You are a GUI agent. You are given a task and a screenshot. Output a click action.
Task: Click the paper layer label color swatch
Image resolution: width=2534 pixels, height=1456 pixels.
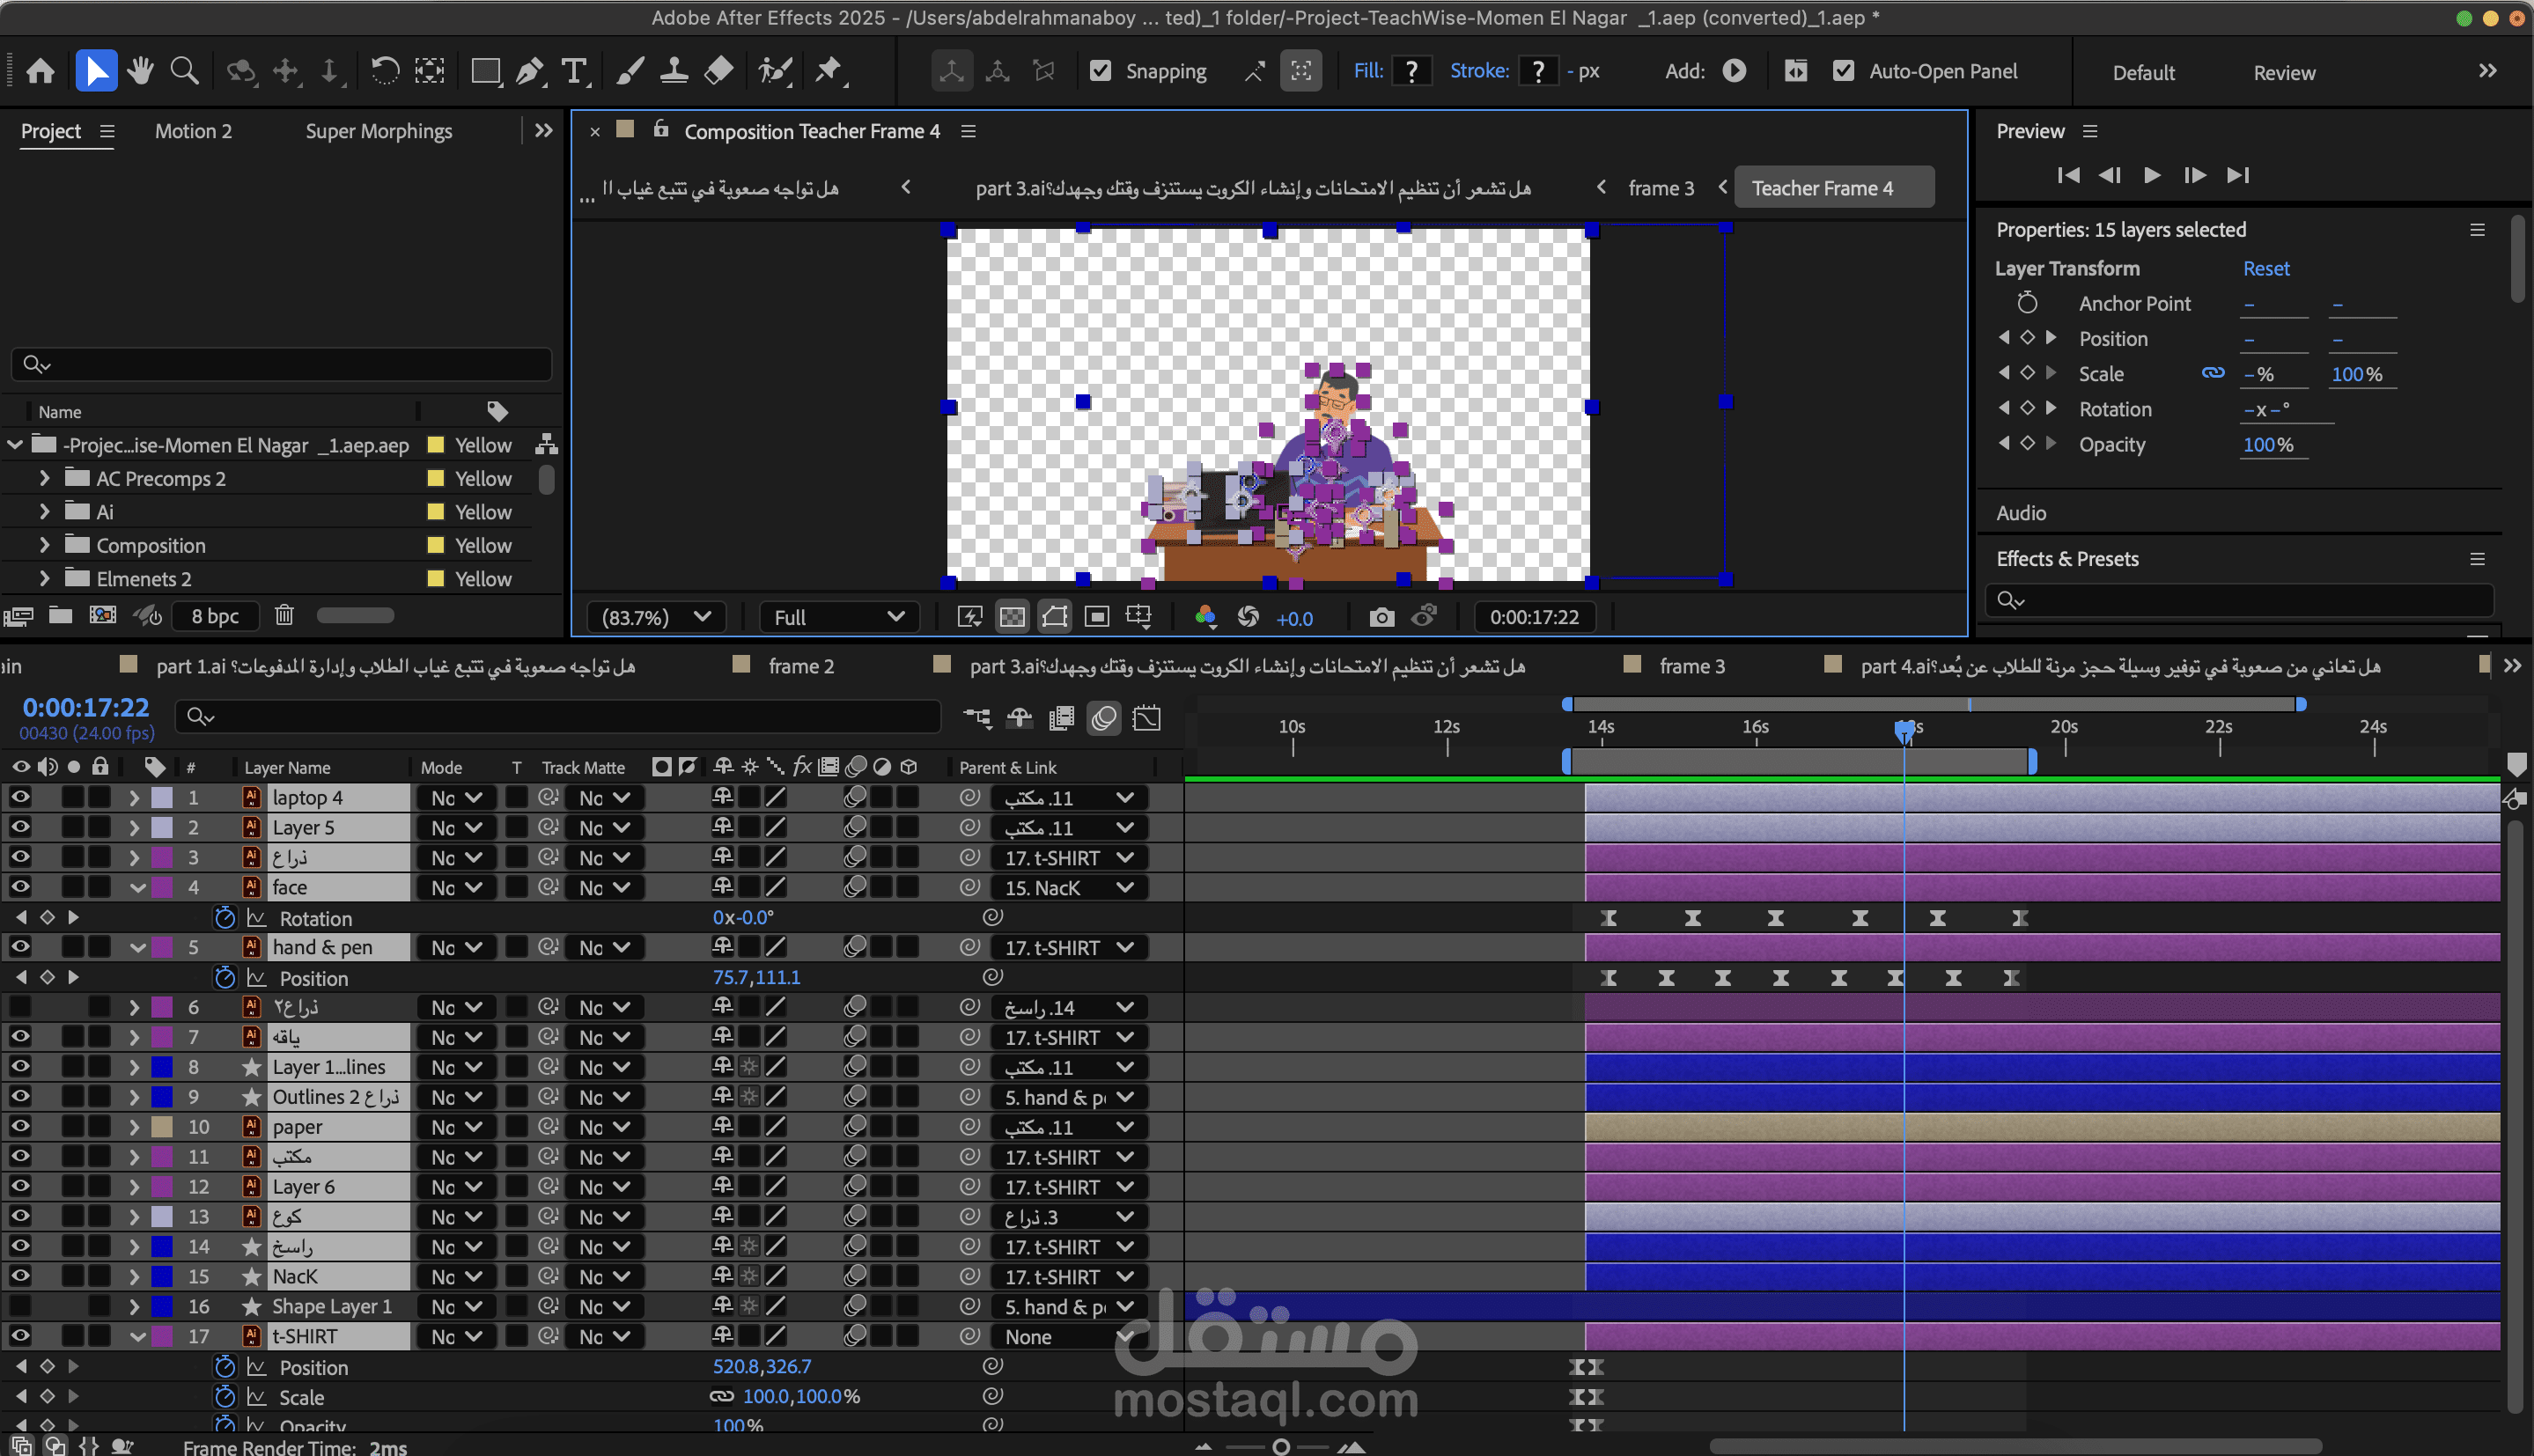pyautogui.click(x=162, y=1127)
